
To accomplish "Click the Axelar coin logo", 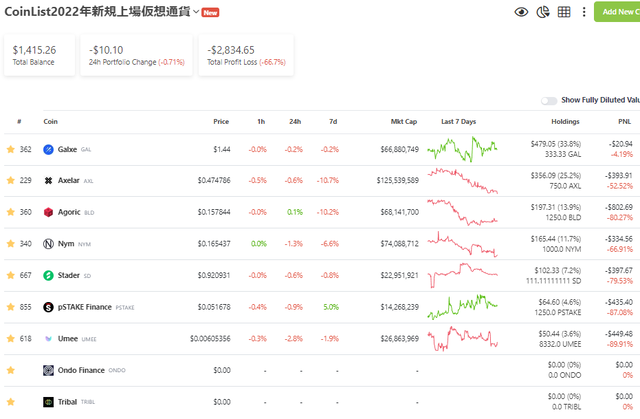I will point(48,180).
